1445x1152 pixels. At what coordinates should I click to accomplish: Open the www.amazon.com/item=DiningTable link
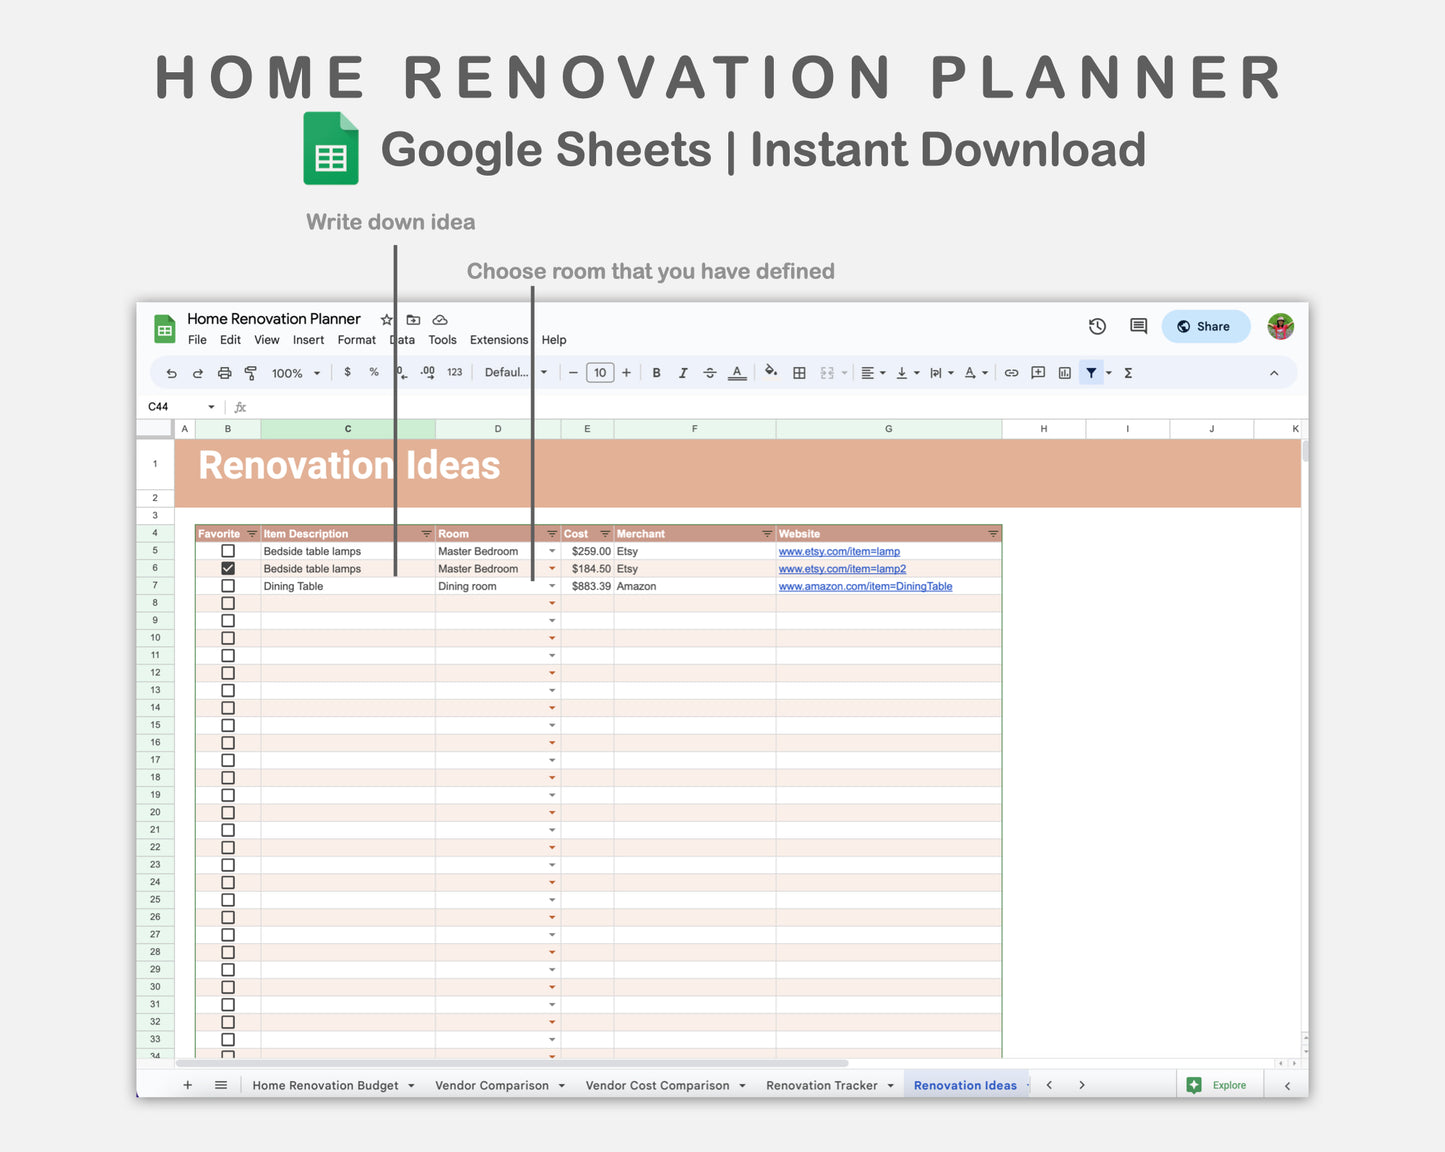[x=865, y=586]
